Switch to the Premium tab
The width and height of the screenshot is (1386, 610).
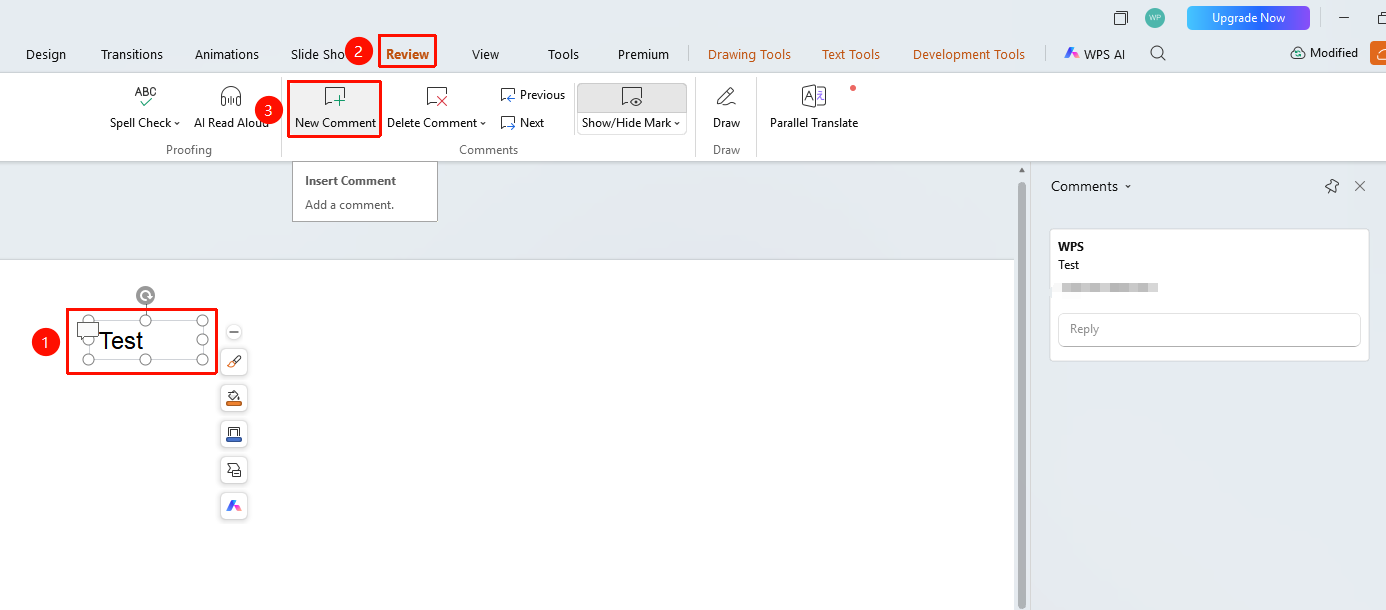tap(643, 54)
